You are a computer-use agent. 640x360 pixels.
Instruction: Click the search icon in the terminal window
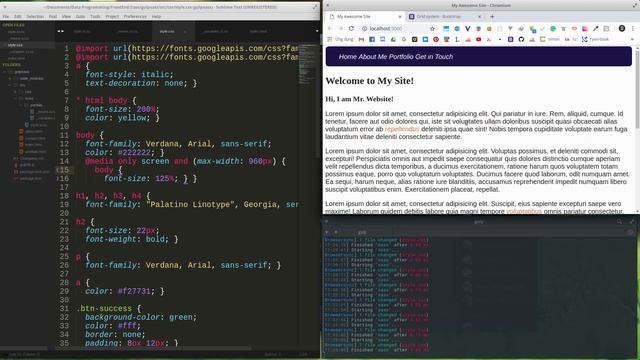coord(619,222)
